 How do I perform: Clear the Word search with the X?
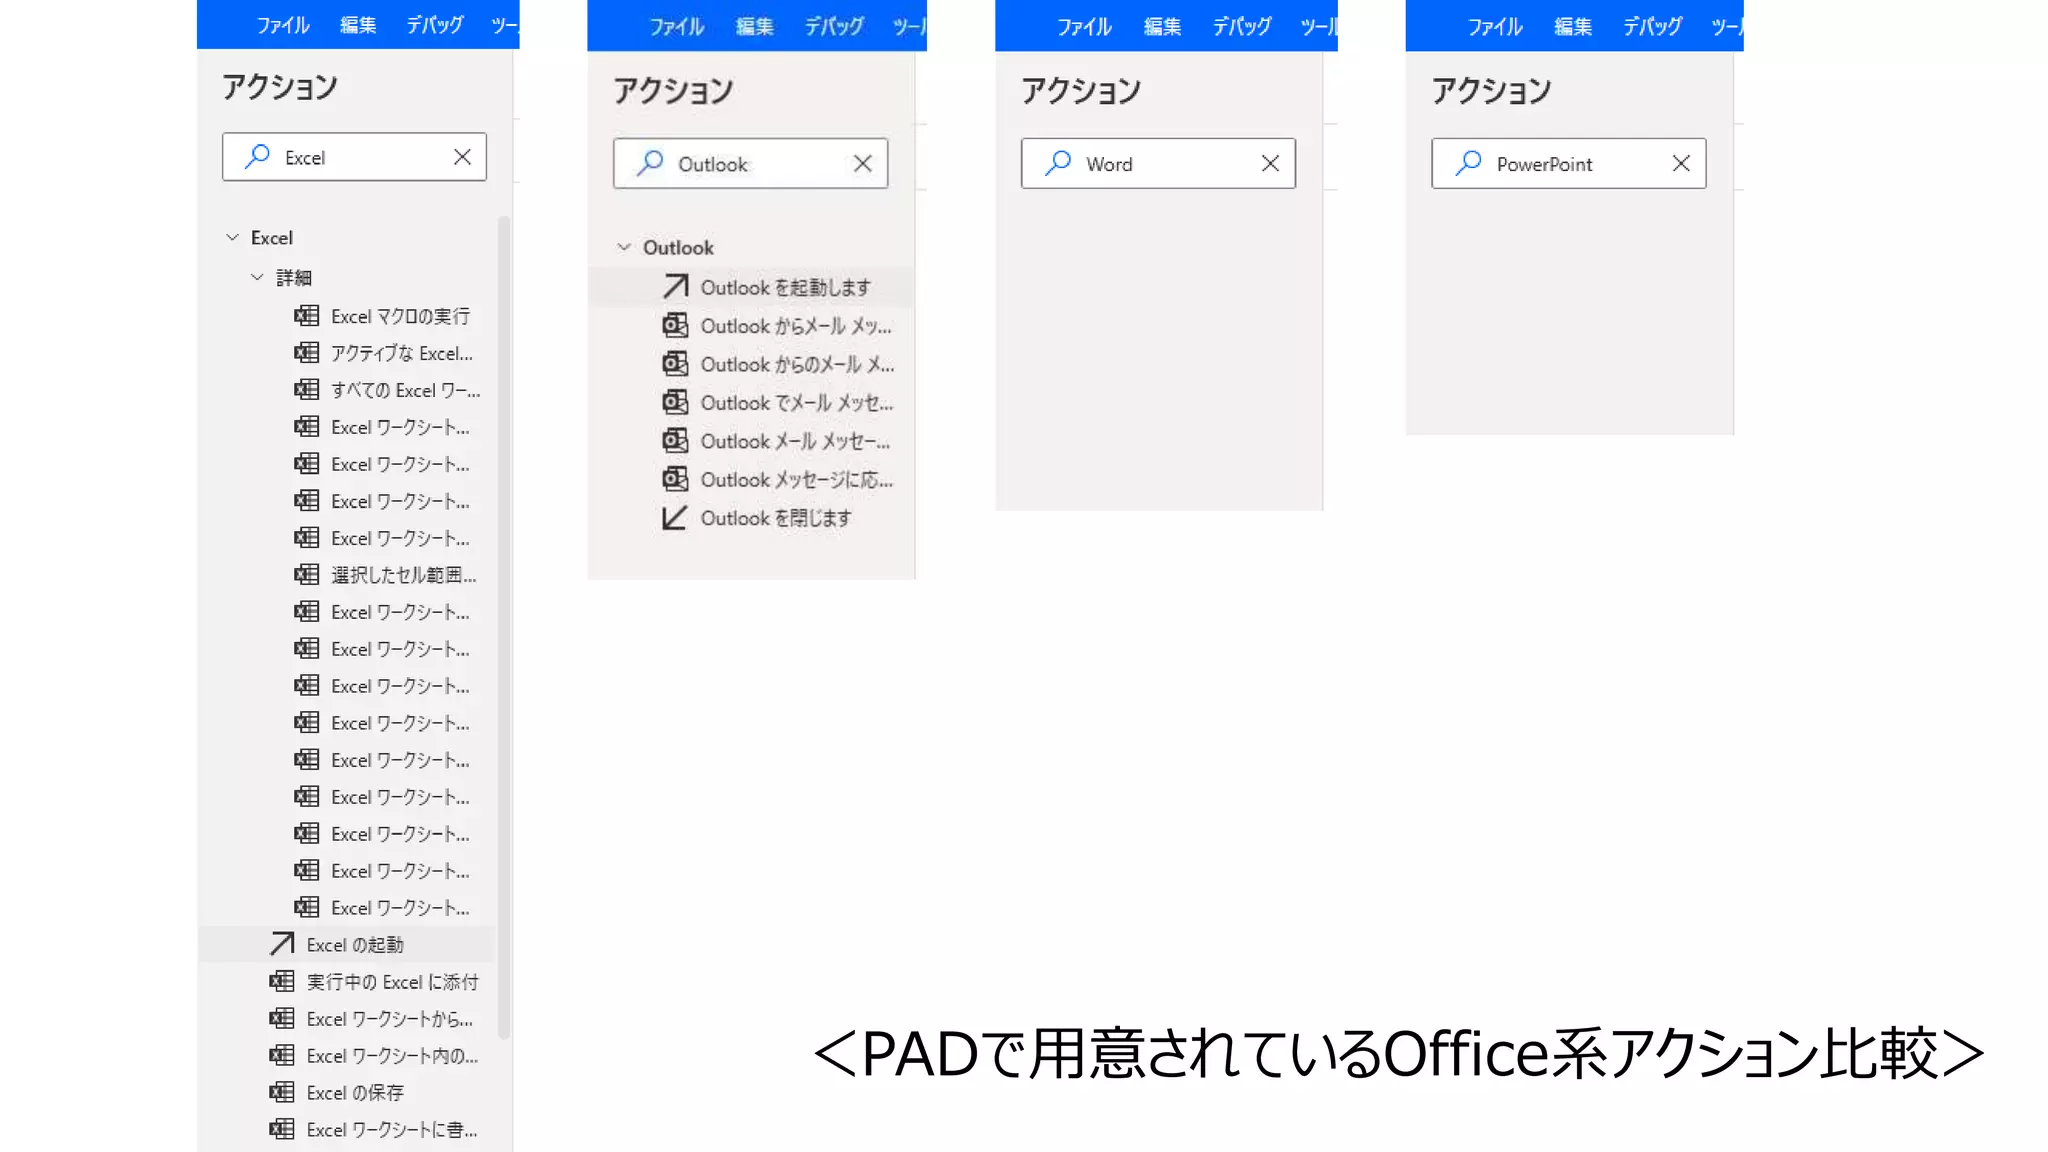pos(1270,163)
